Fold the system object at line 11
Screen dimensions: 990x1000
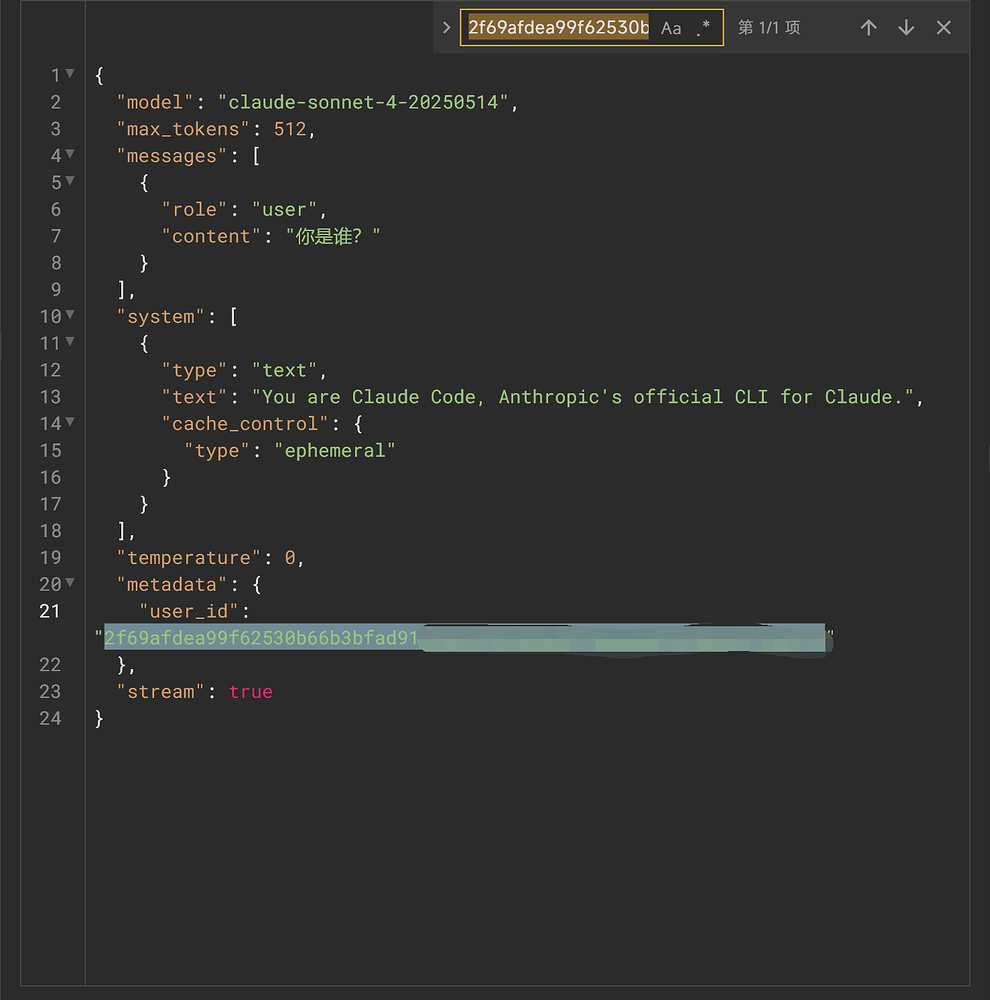(70, 341)
